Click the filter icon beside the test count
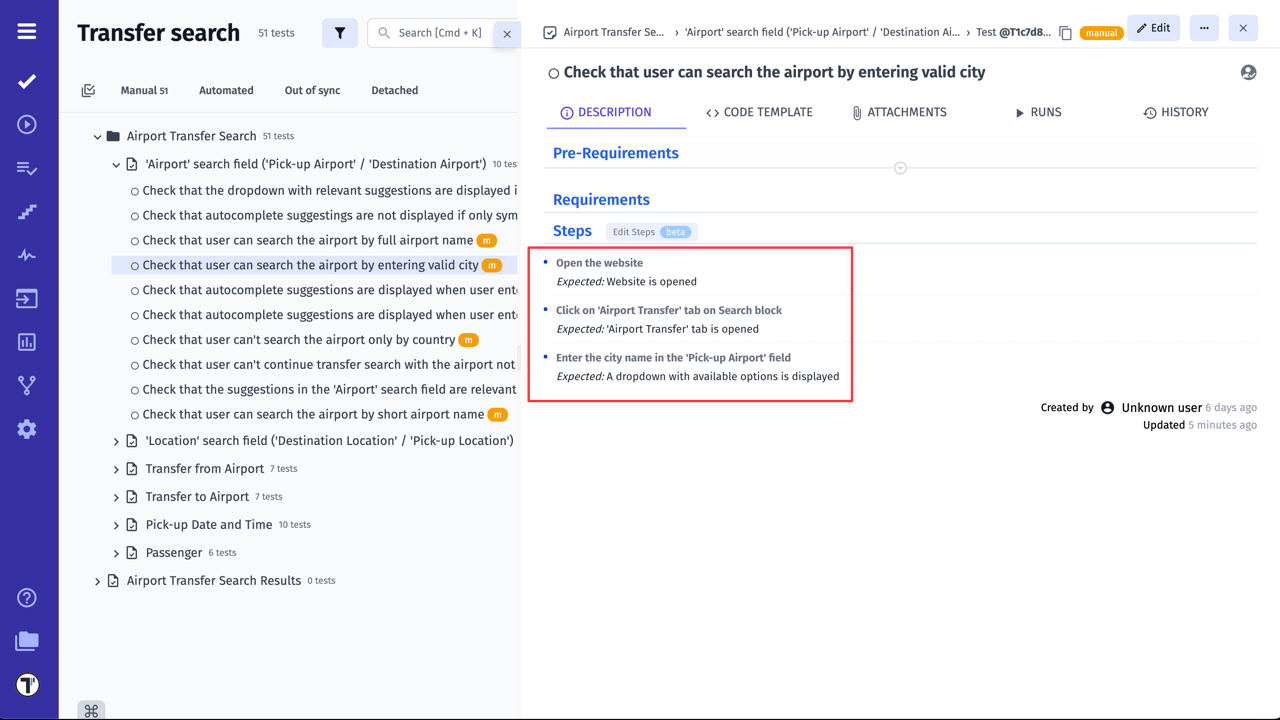 (340, 33)
